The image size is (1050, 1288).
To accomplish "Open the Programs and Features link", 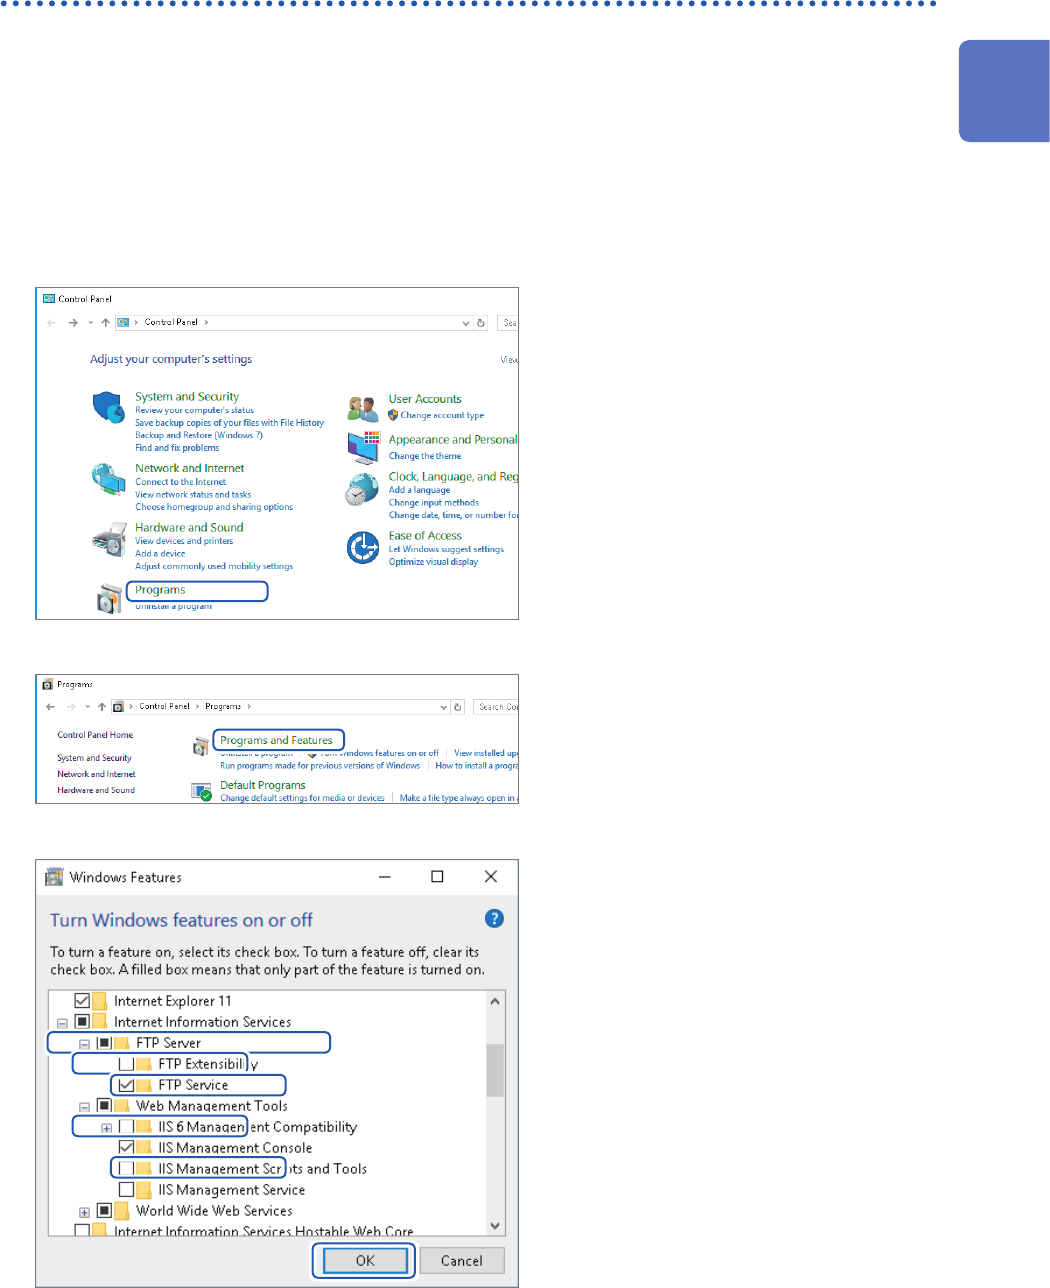I will coord(276,740).
